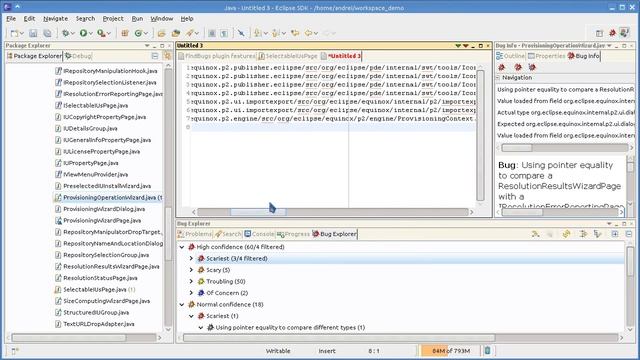Screen dimensions: 640x360
Task: Switch to the Java perspective icon
Action: coord(624,33)
